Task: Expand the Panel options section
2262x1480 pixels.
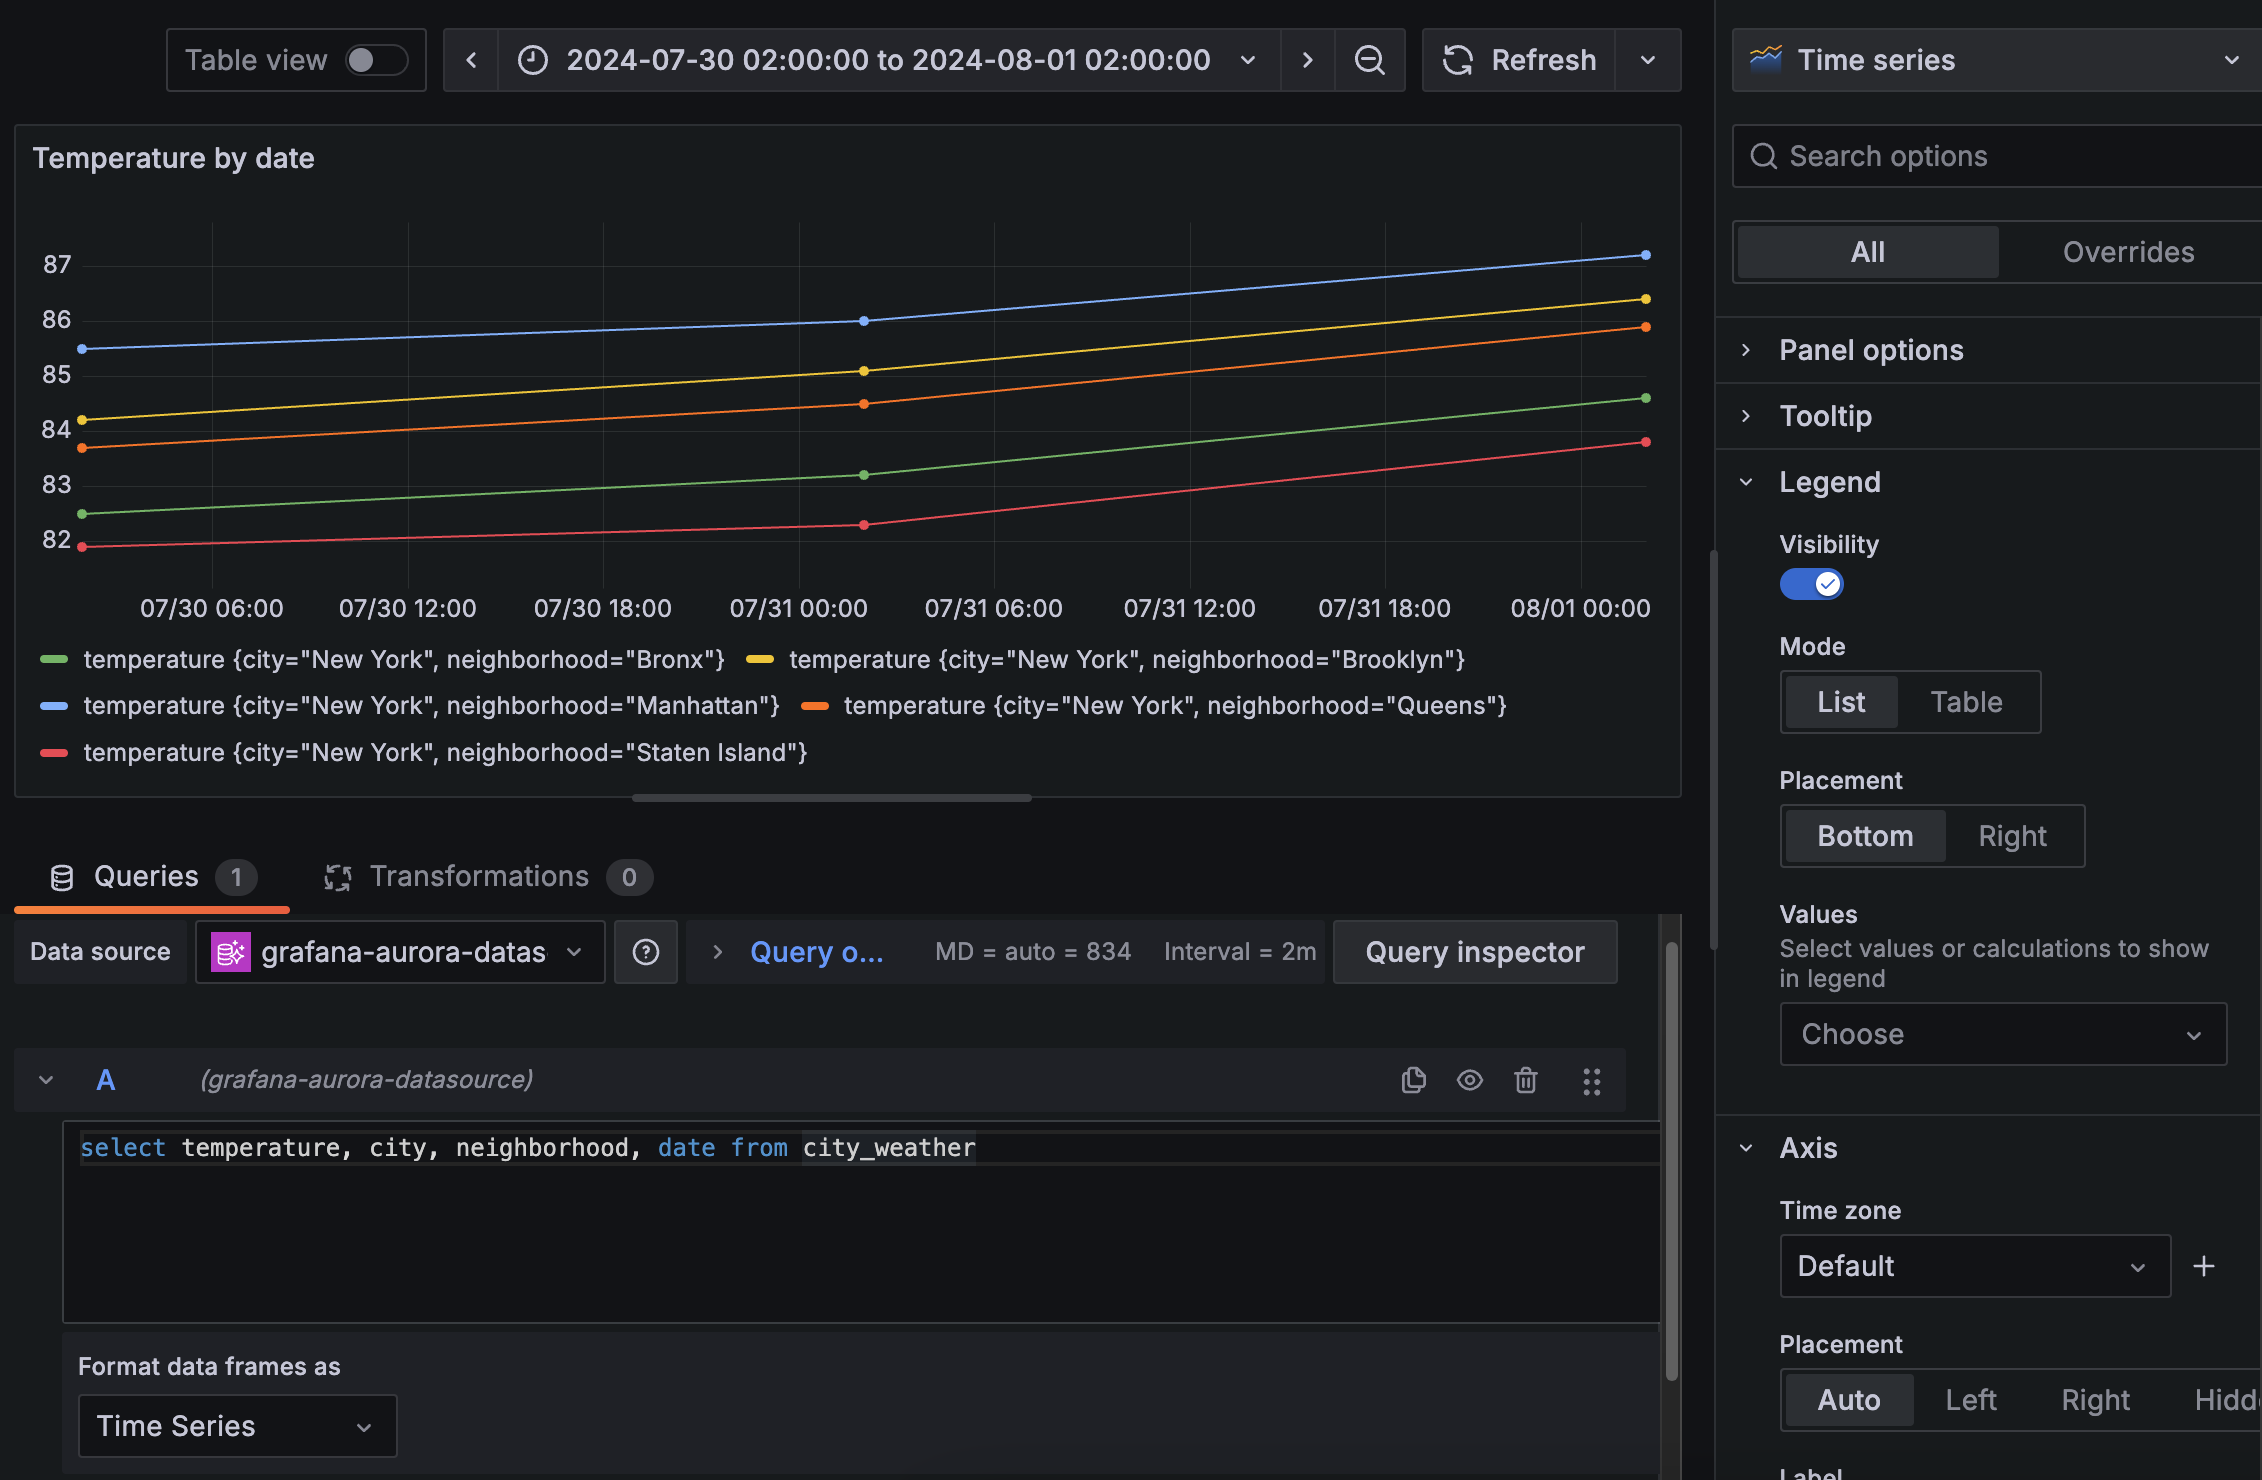Action: coord(1870,349)
